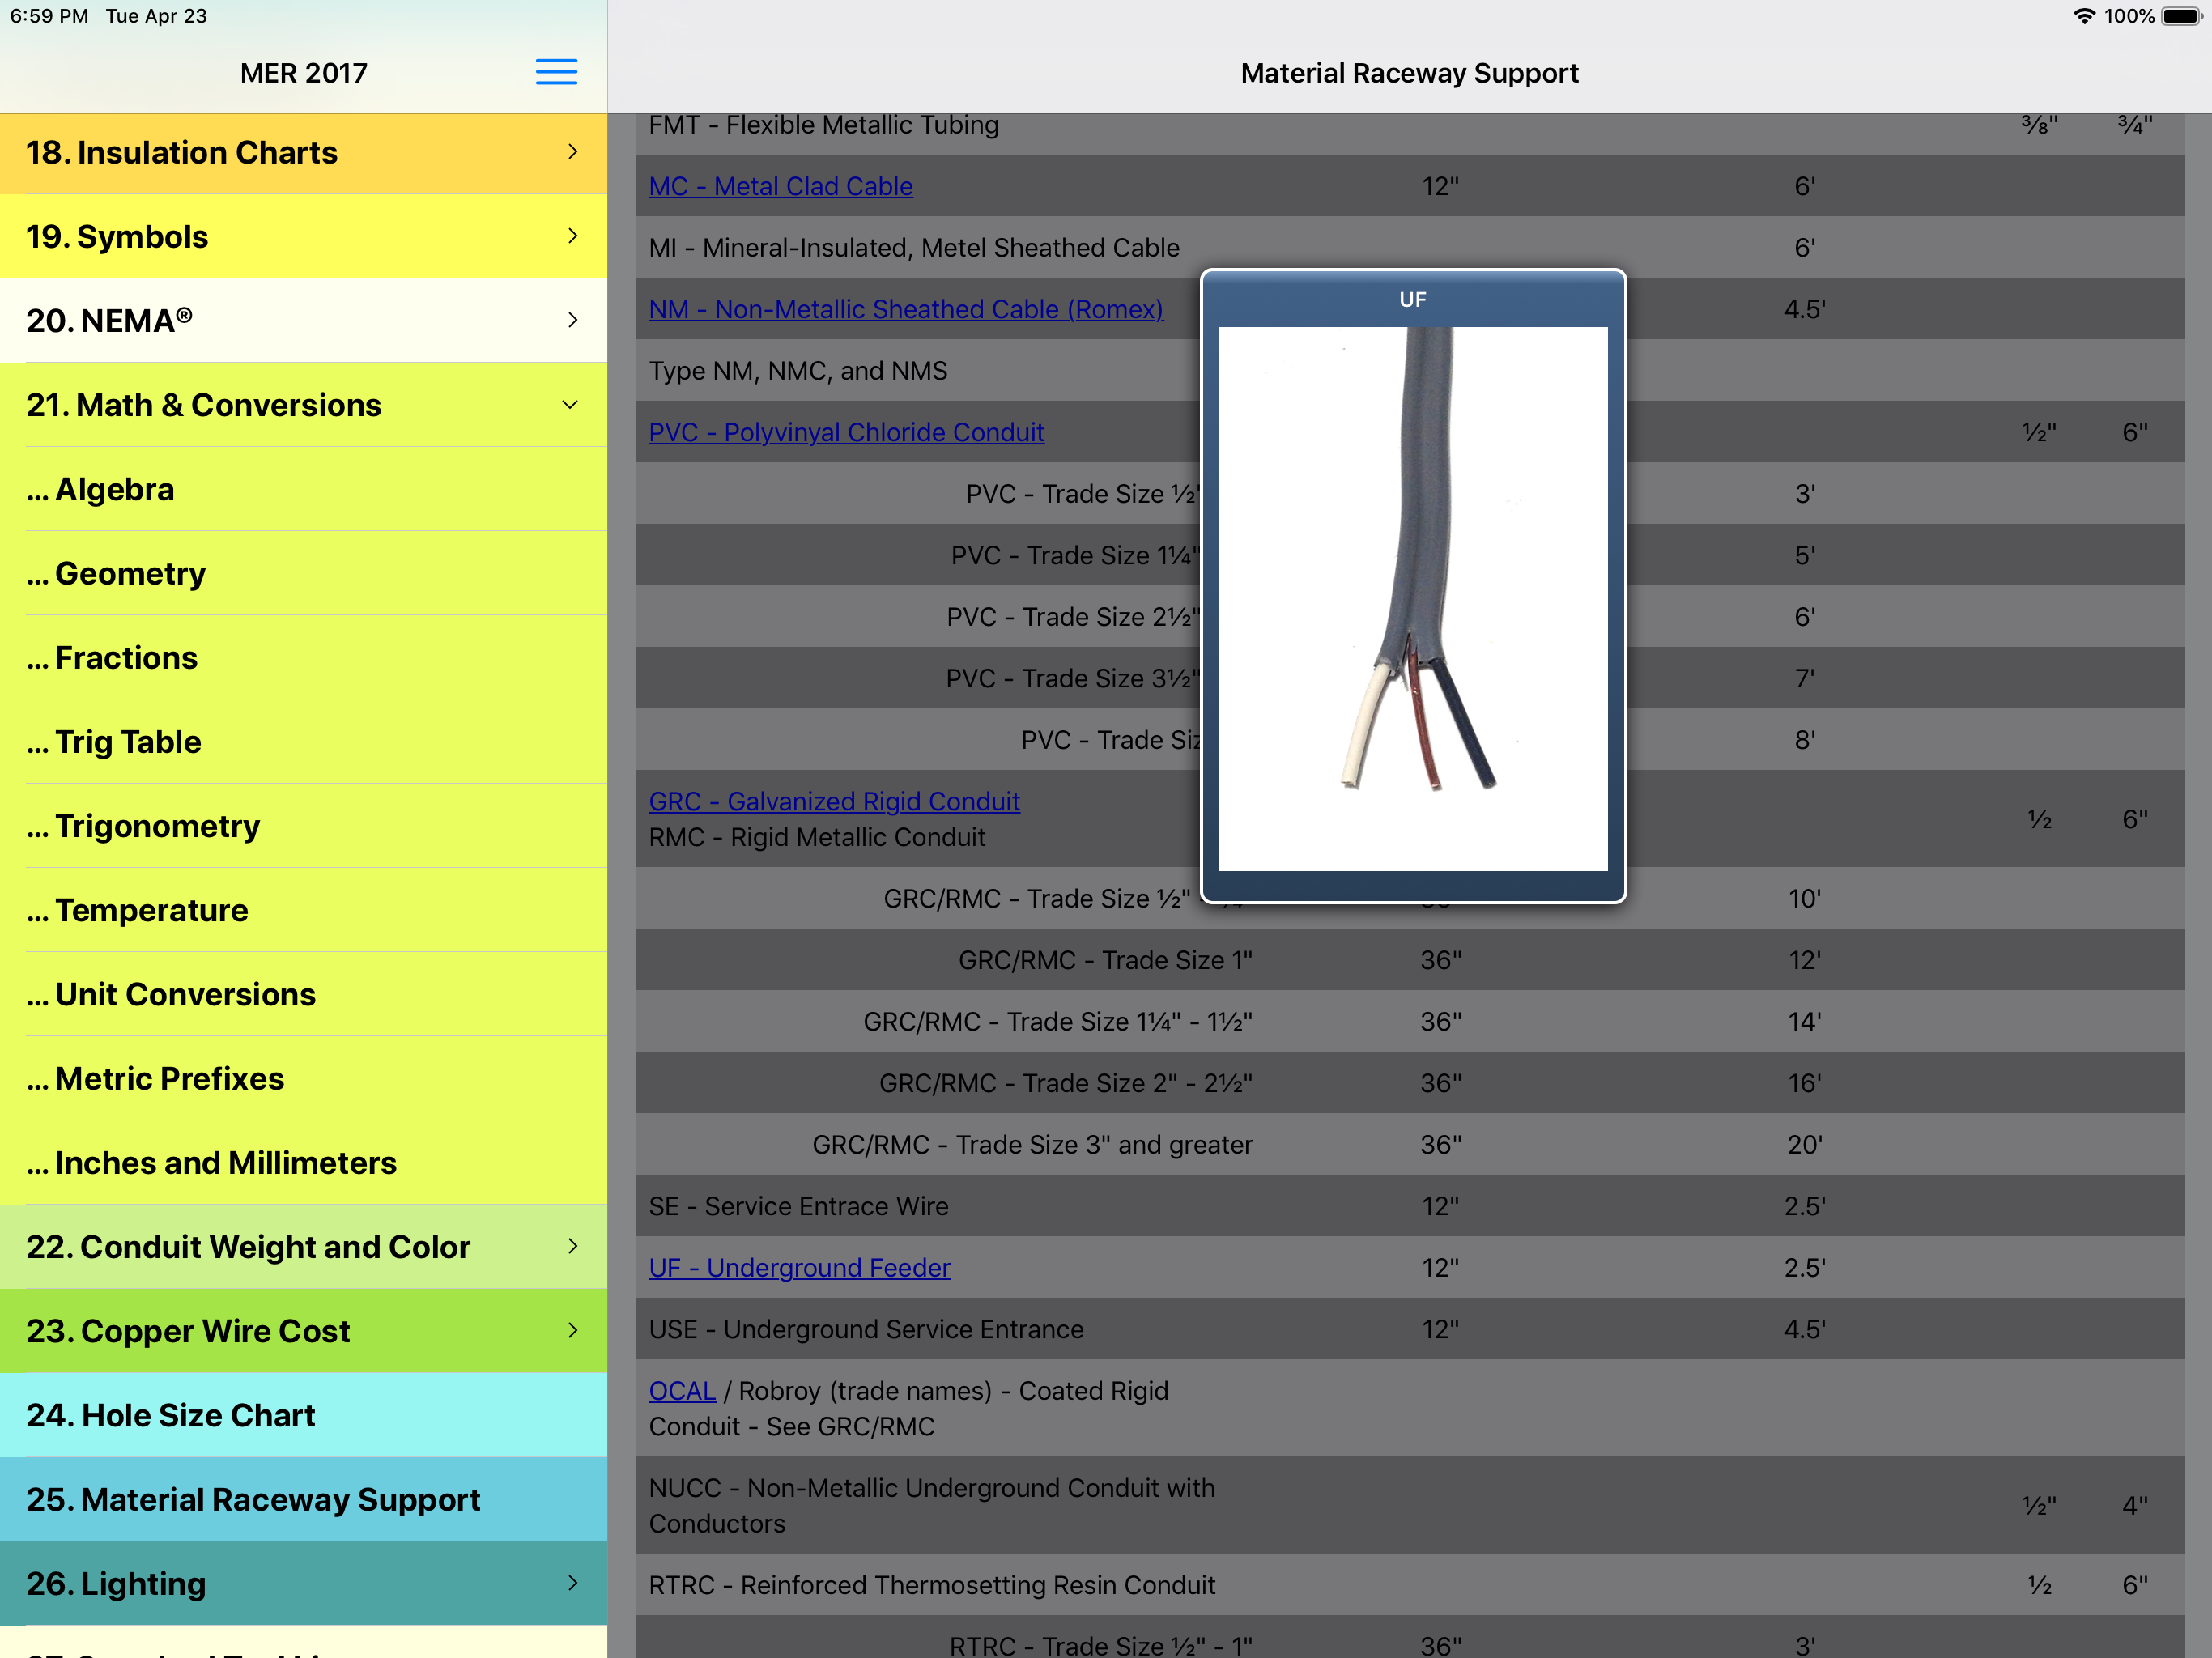Open Material Raceway Support section
Image resolution: width=2212 pixels, height=1658 pixels.
[x=253, y=1499]
